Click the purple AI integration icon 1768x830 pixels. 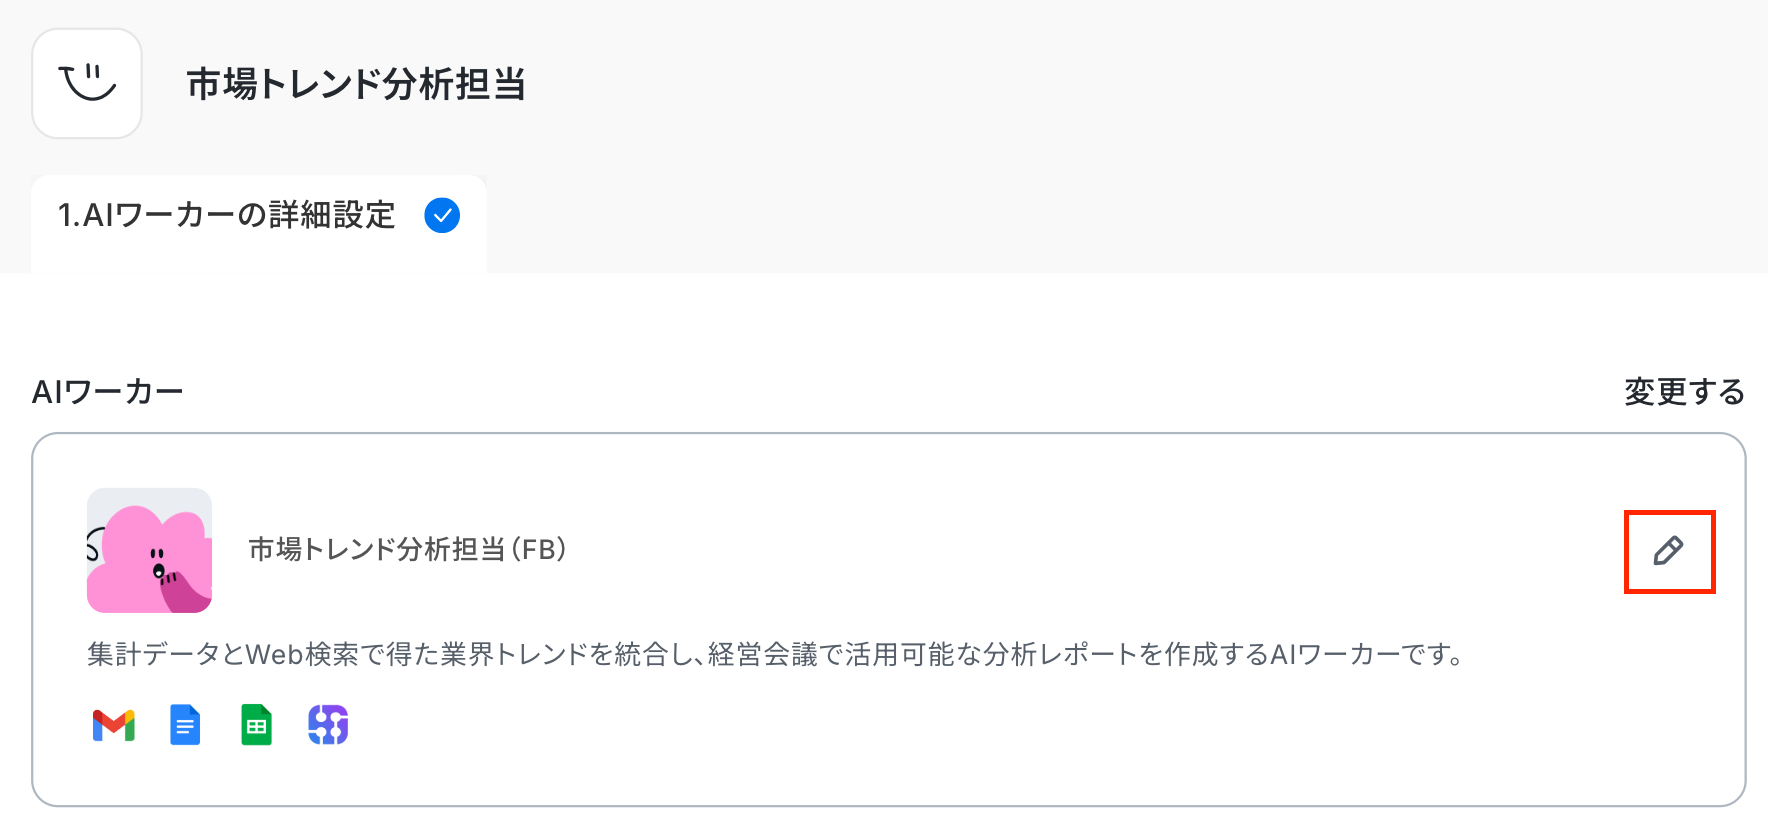click(328, 725)
